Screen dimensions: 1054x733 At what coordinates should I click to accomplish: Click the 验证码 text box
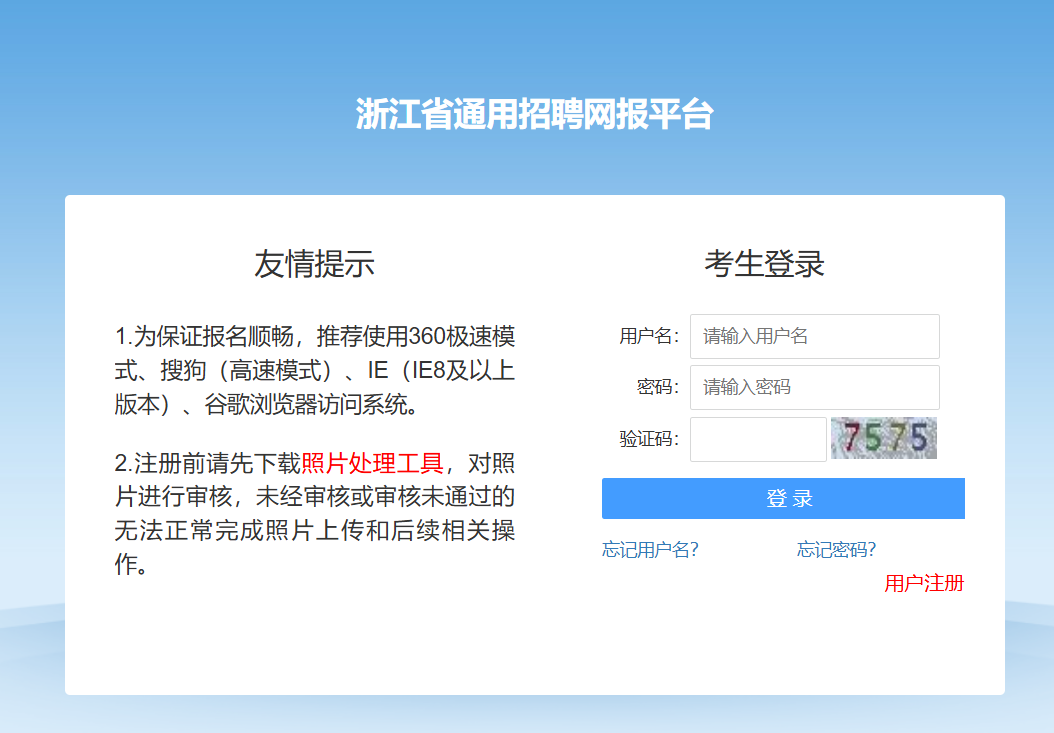(758, 439)
